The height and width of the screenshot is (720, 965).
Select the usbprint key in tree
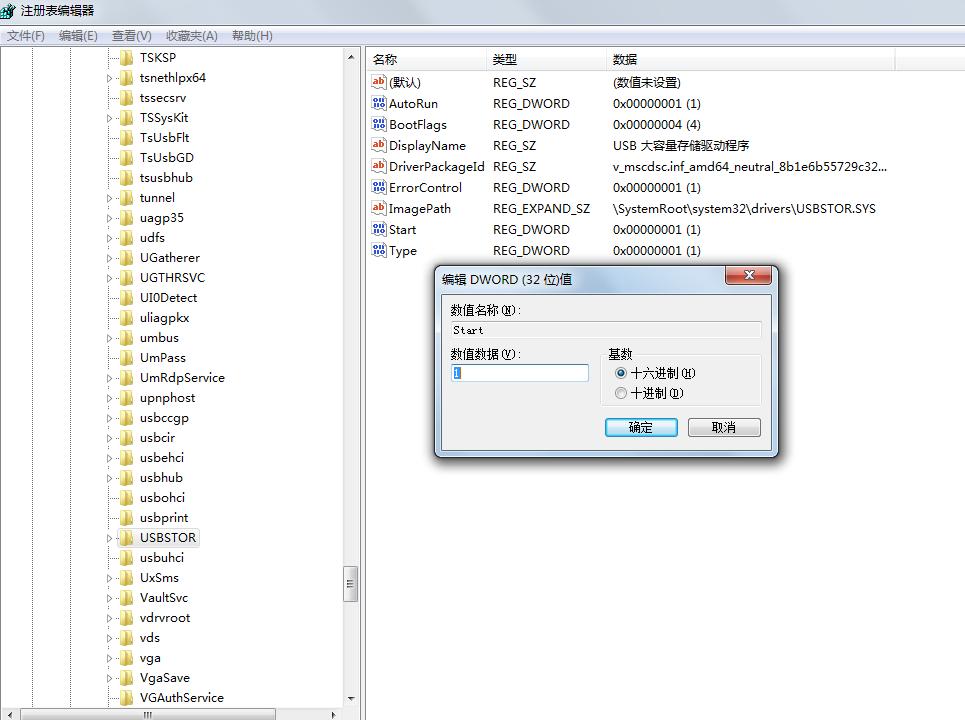click(x=164, y=518)
